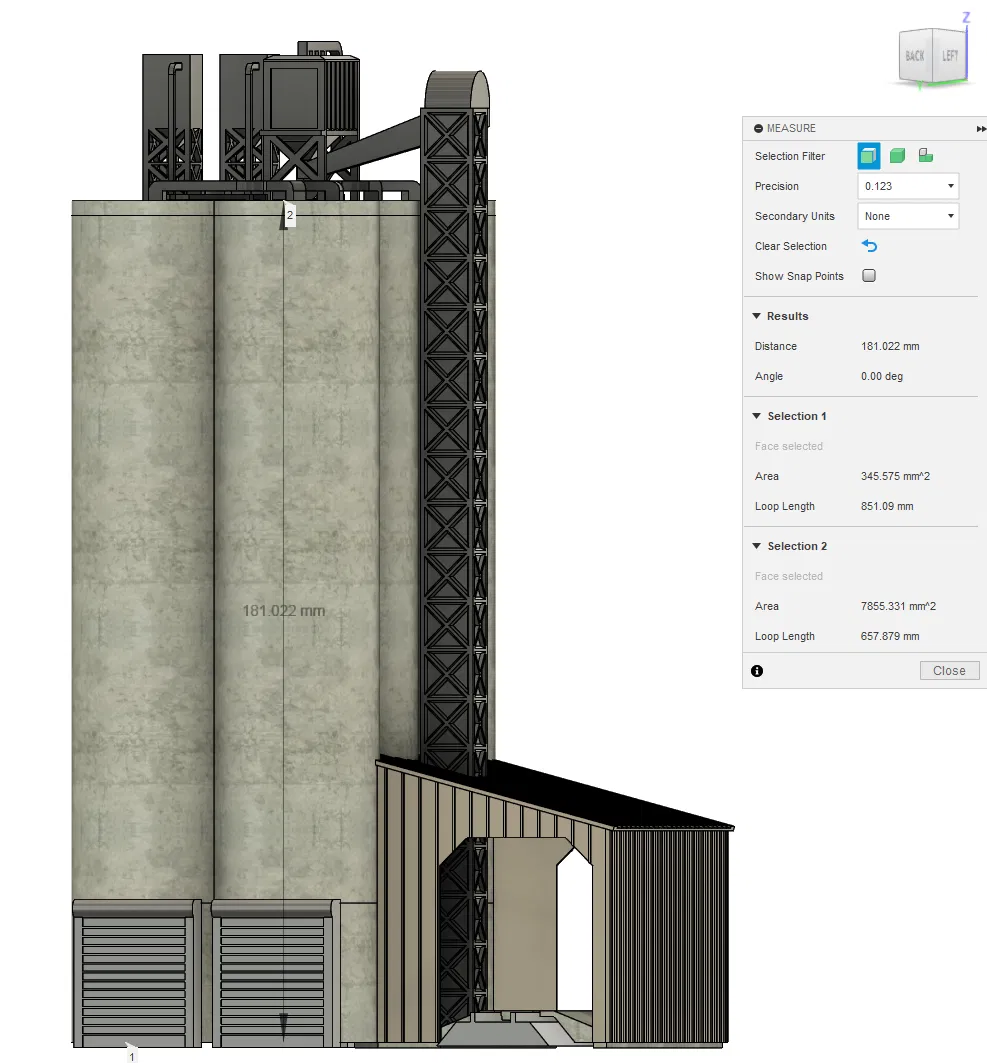
Task: Click Selection 1 loop length 851.09 mm
Action: [887, 506]
